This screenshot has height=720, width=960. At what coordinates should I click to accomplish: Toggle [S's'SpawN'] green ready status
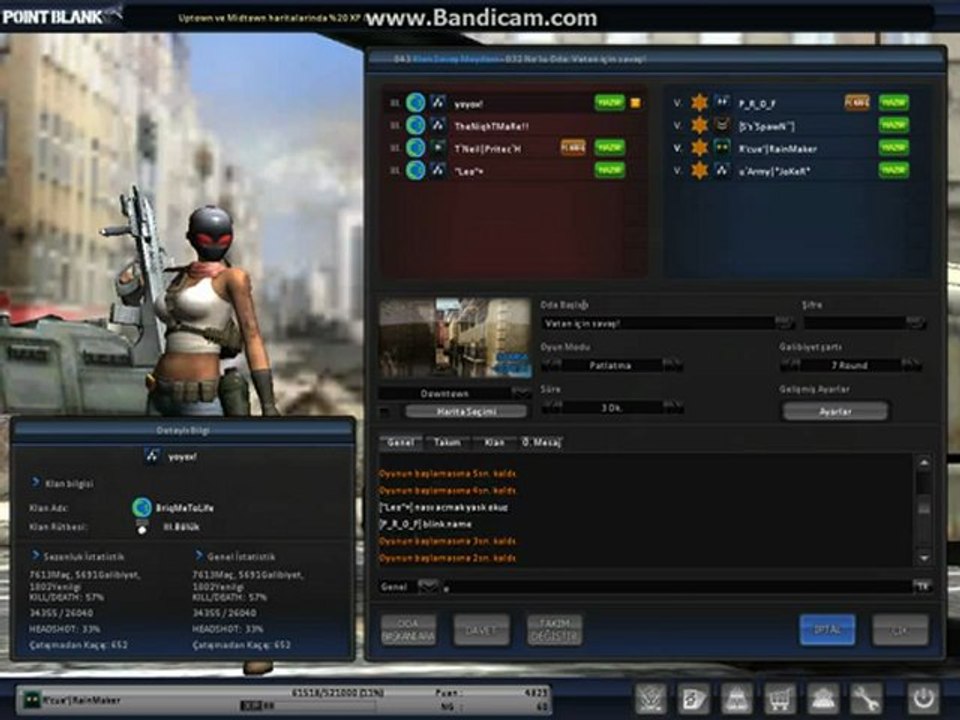coord(894,125)
